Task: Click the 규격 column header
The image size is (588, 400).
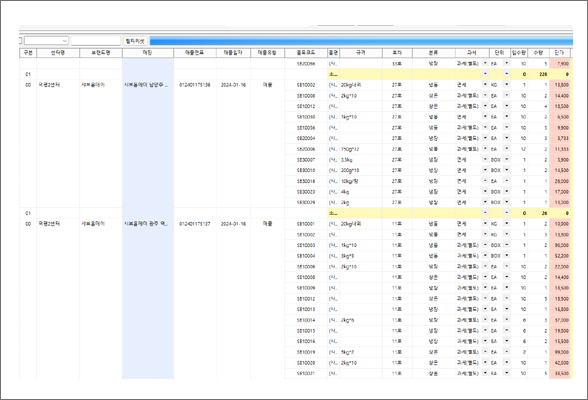Action: (x=361, y=53)
